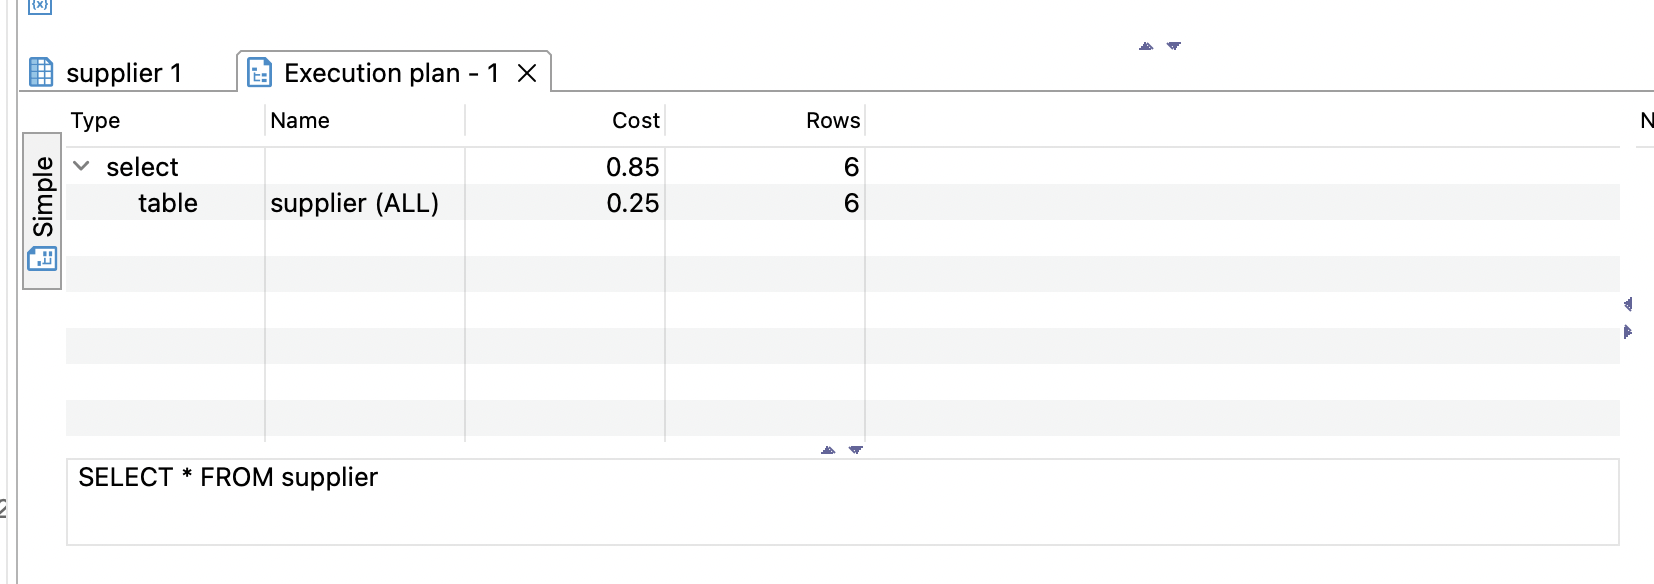Click the 0.85 cost cell
Screen dimensions: 1654x584
click(632, 167)
